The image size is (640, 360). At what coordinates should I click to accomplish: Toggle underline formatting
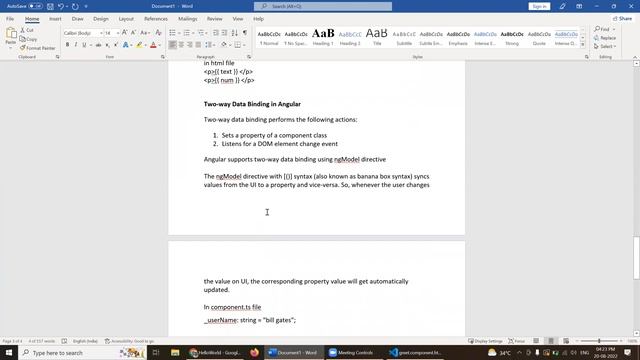(84, 45)
